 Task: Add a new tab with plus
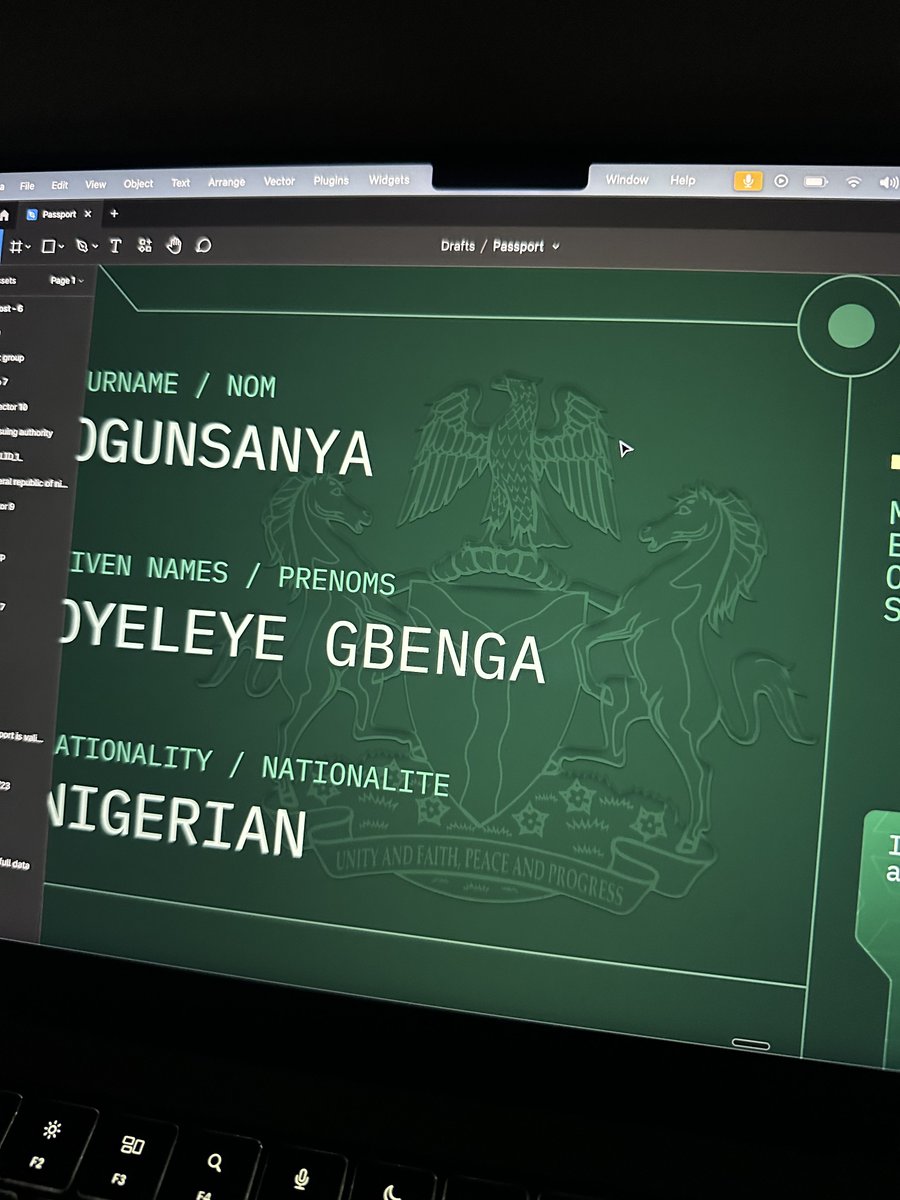[x=114, y=213]
